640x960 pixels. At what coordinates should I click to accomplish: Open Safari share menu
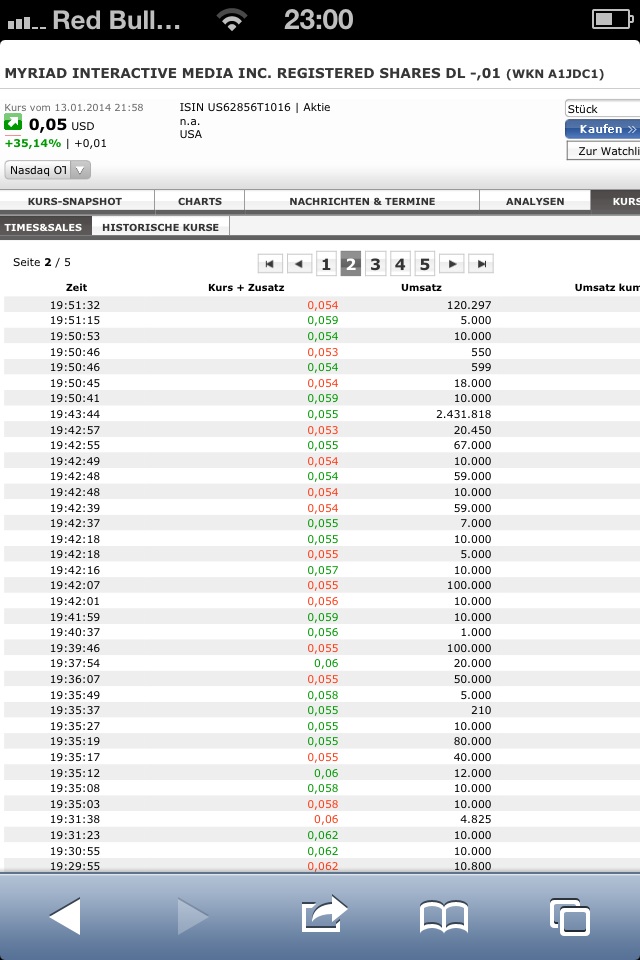(x=324, y=915)
